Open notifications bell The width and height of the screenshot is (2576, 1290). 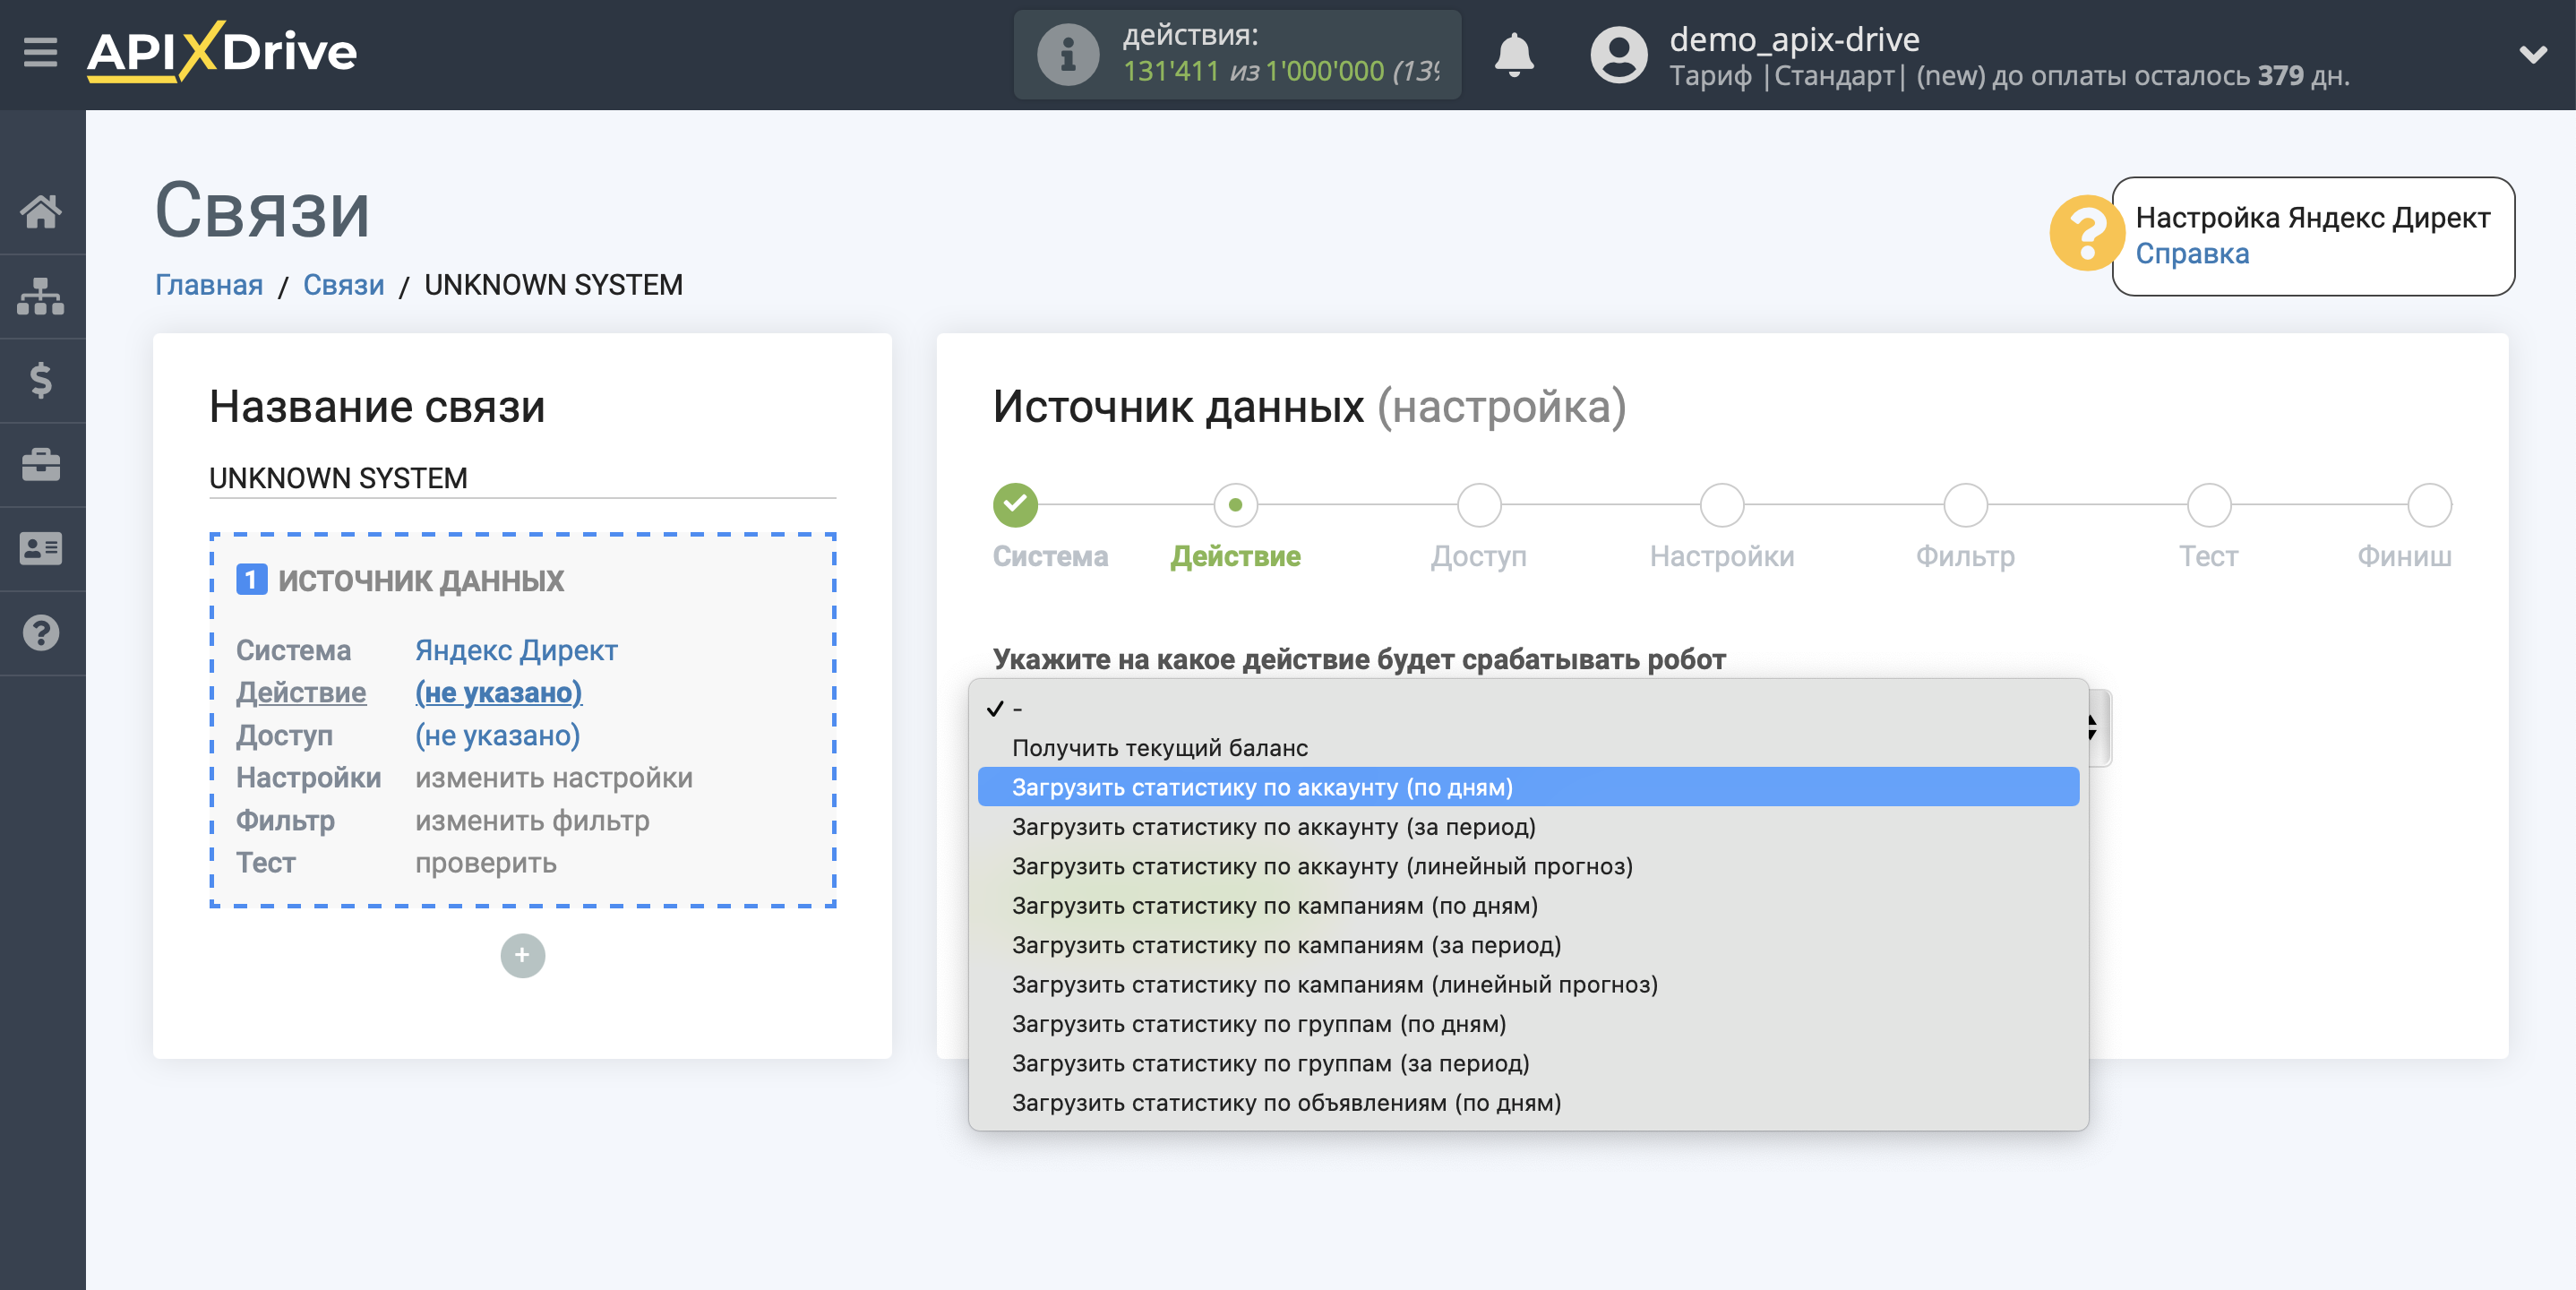1513,54
